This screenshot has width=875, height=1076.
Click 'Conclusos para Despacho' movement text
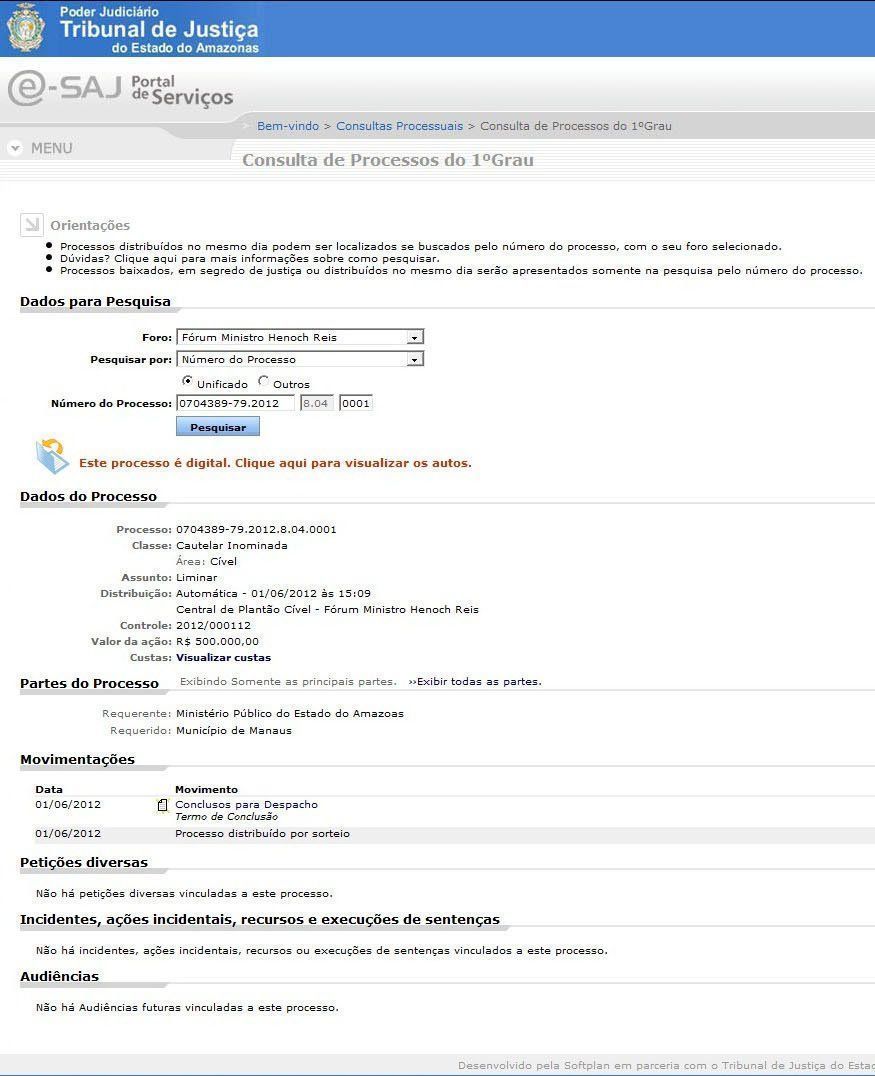[246, 804]
